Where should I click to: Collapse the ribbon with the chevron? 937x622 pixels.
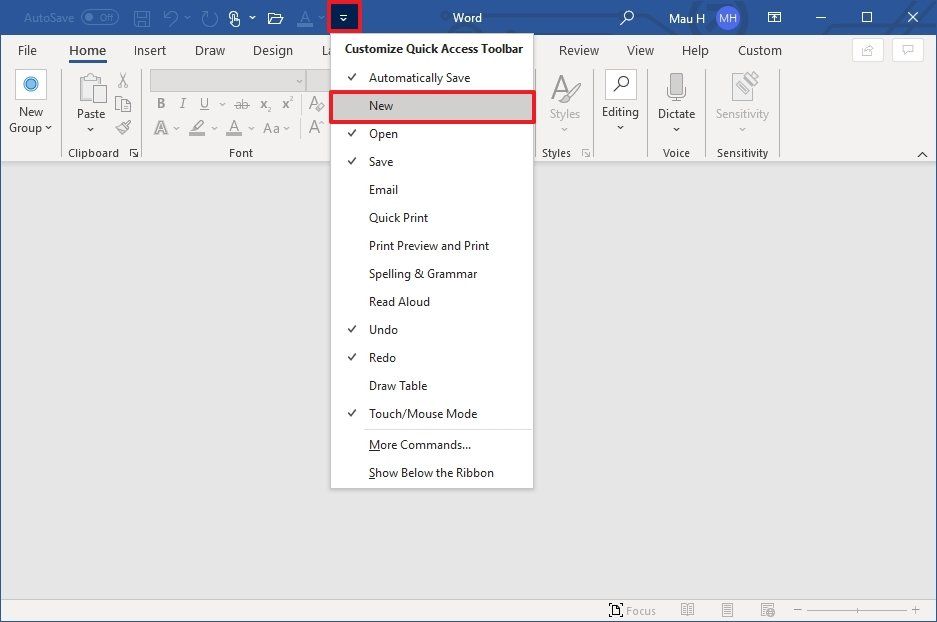922,155
